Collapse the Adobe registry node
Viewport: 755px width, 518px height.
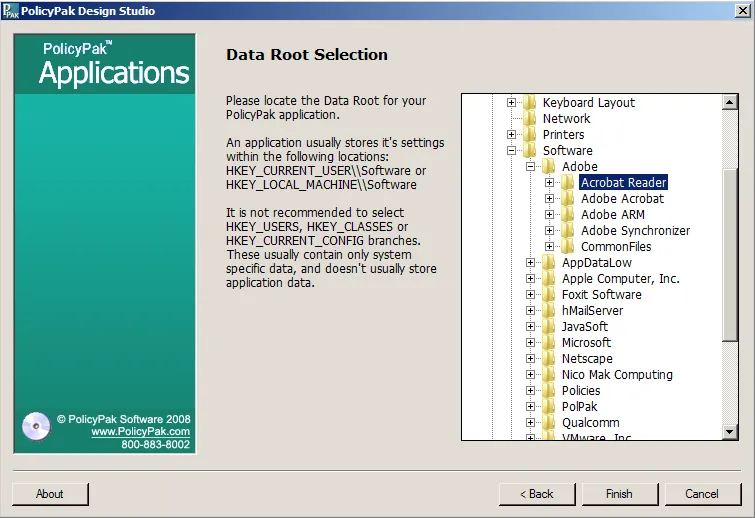coord(530,167)
